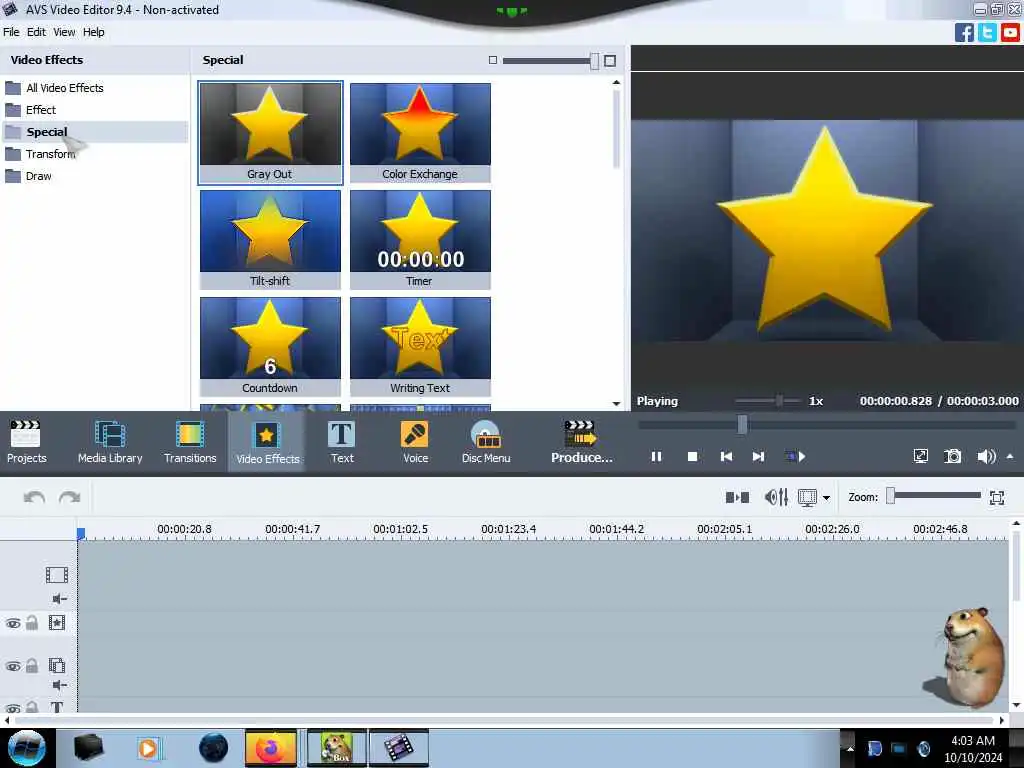Mute the overlay track audio
This screenshot has height=768, width=1024.
point(59,684)
